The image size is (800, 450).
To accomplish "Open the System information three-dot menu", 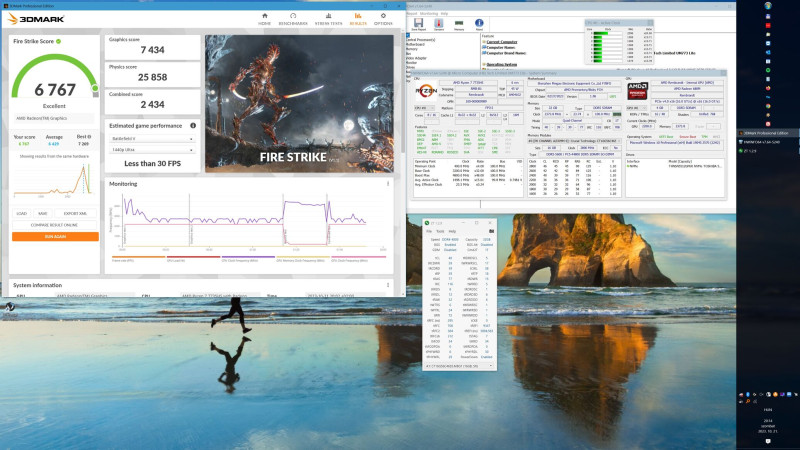I will (x=388, y=285).
